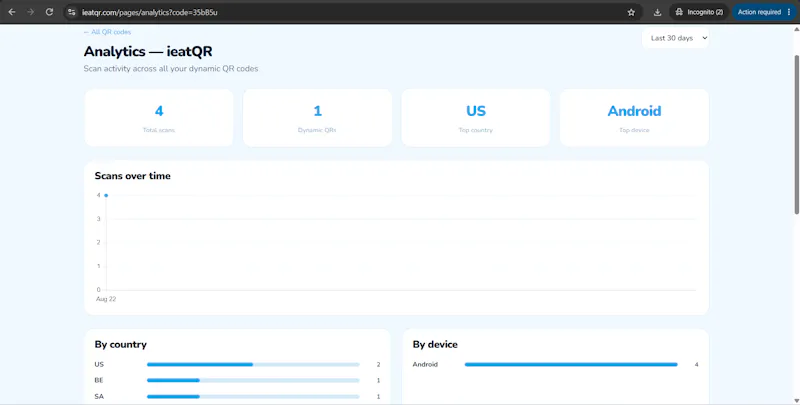The image size is (800, 405).
Task: Open the browser downloads icon
Action: point(658,12)
